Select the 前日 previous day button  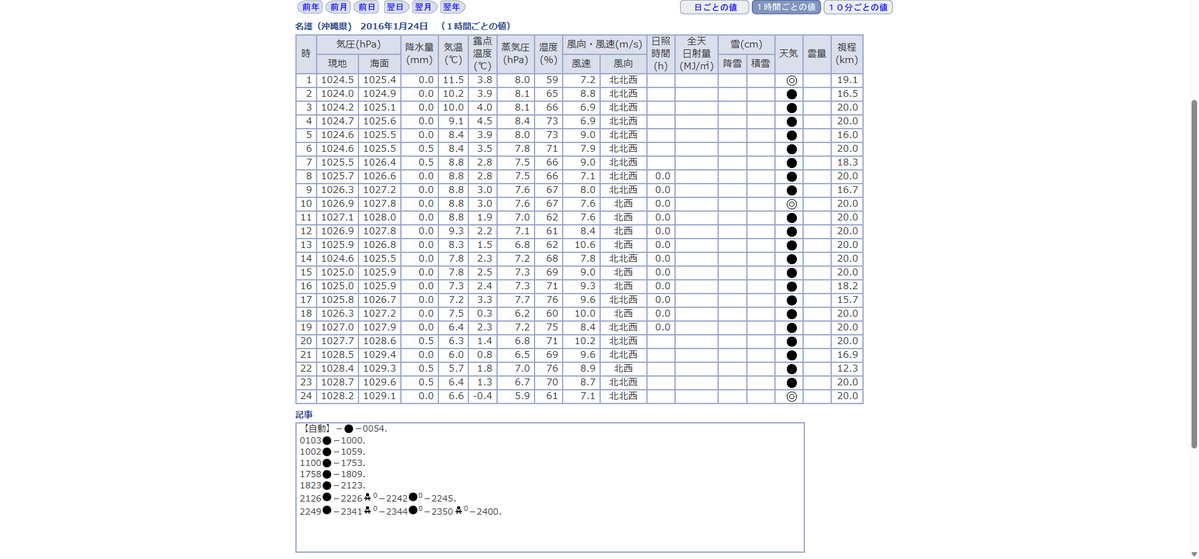(366, 7)
